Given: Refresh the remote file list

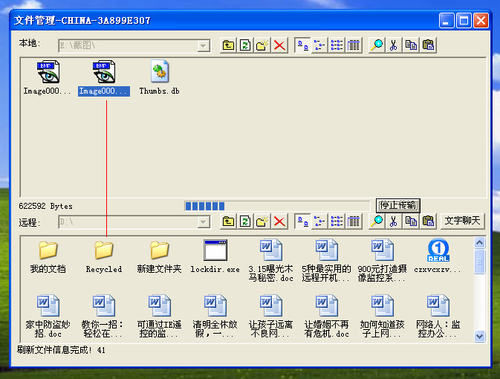Looking at the screenshot, I should tap(245, 221).
